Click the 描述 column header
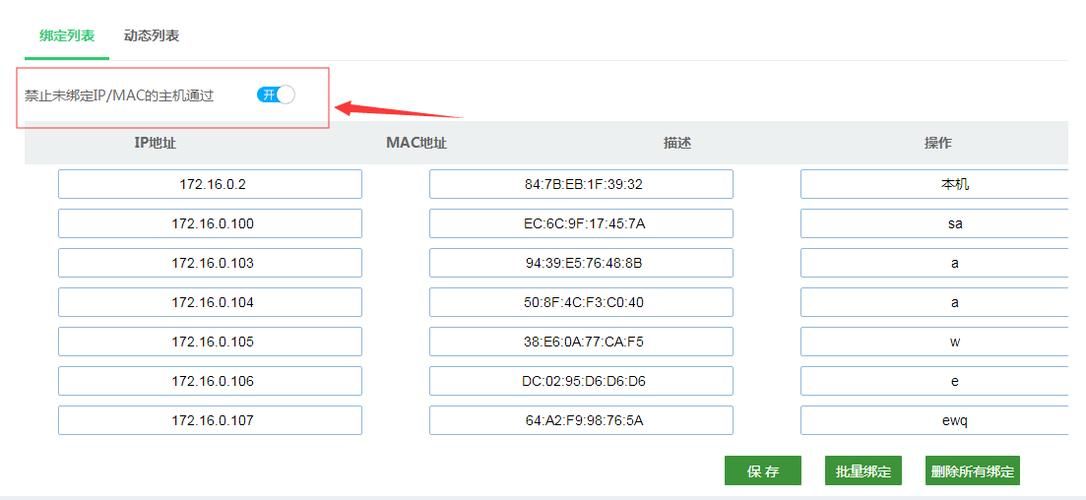The width and height of the screenshot is (1086, 500). tap(677, 143)
